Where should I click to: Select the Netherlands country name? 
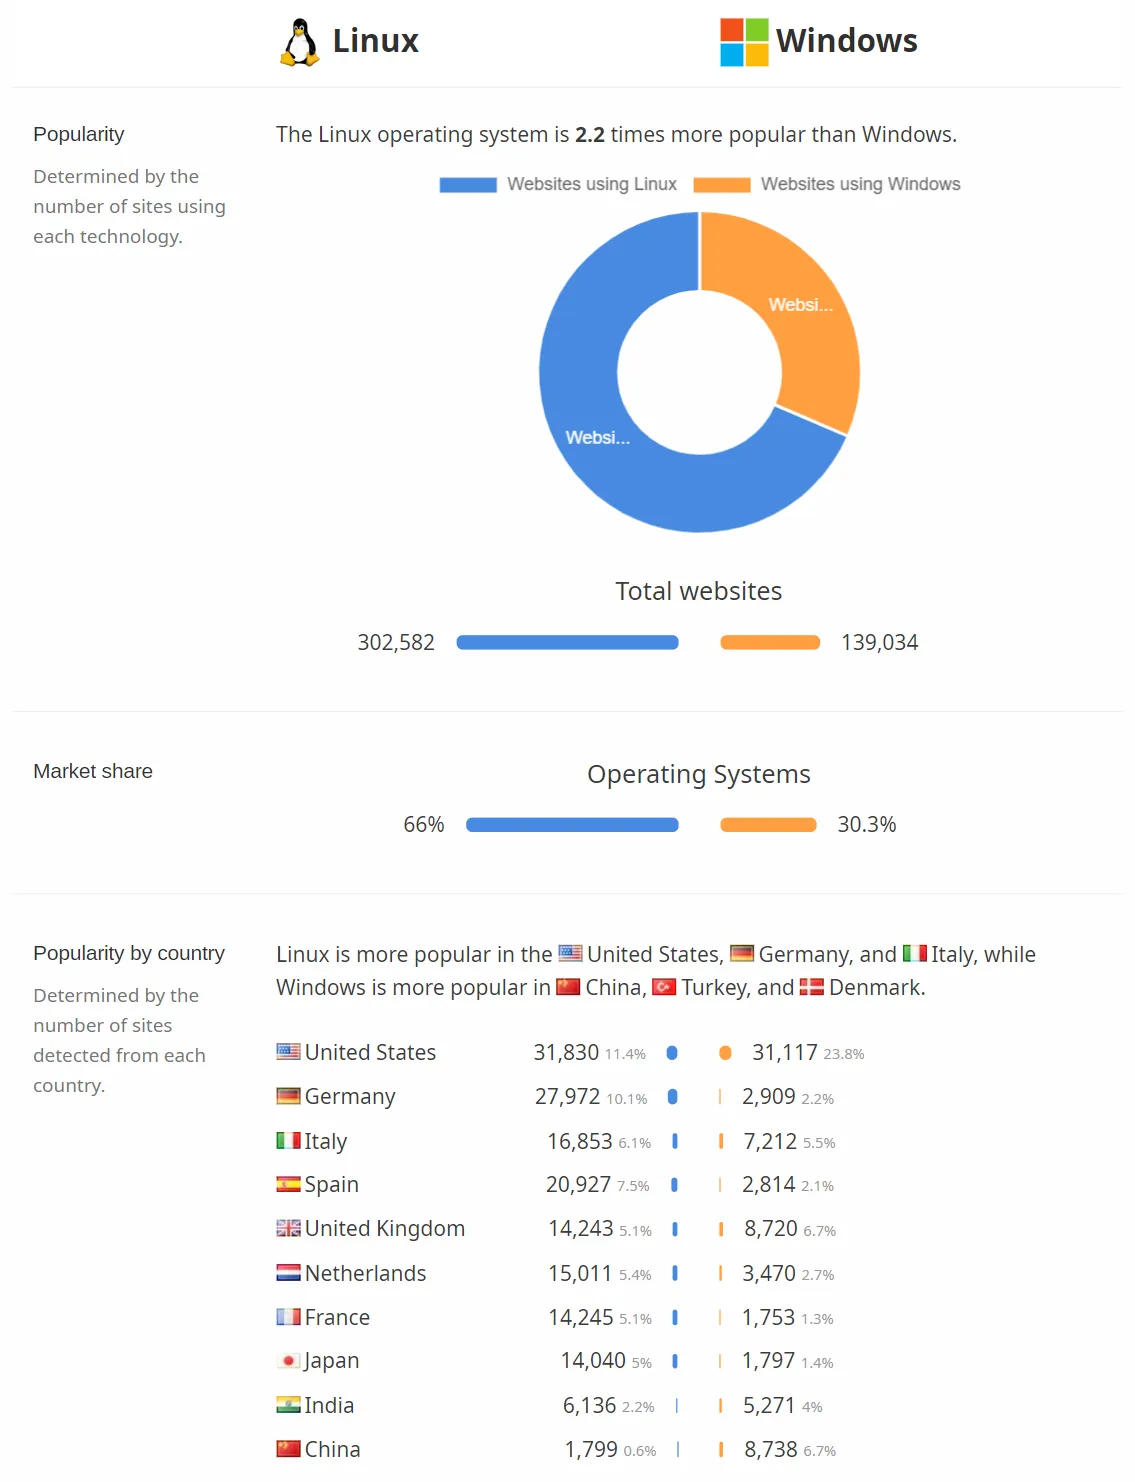365,1273
